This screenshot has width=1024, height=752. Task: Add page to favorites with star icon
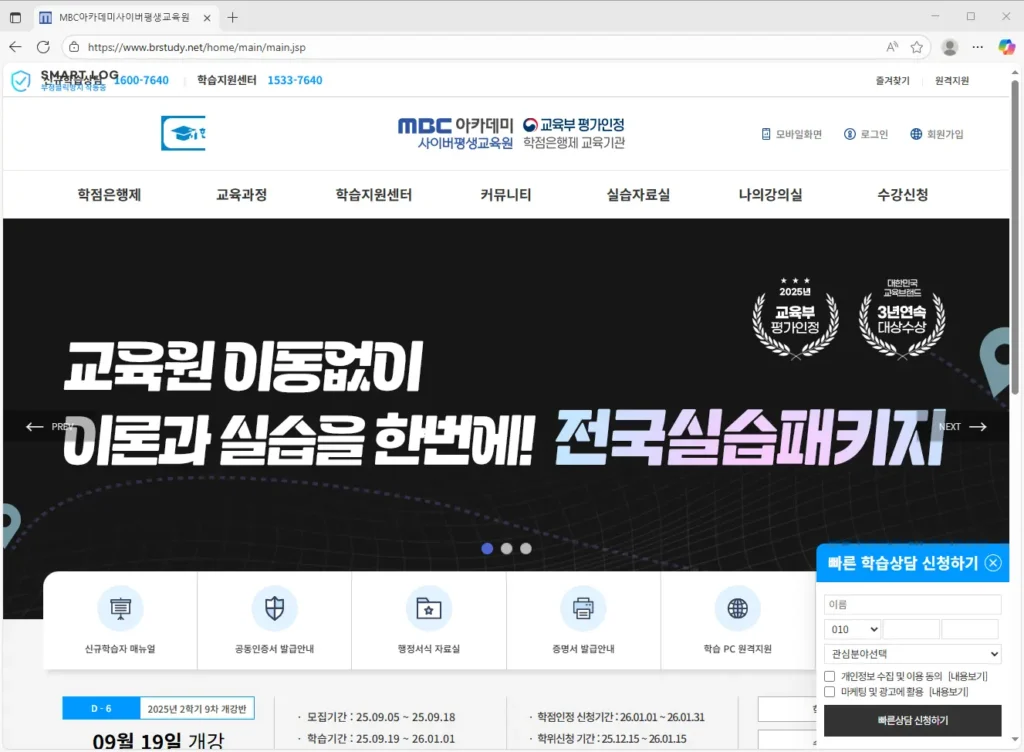917,47
